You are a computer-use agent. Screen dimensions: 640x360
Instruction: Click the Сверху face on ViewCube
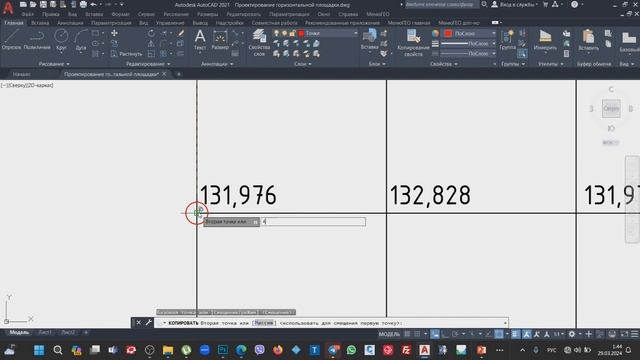pyautogui.click(x=611, y=109)
